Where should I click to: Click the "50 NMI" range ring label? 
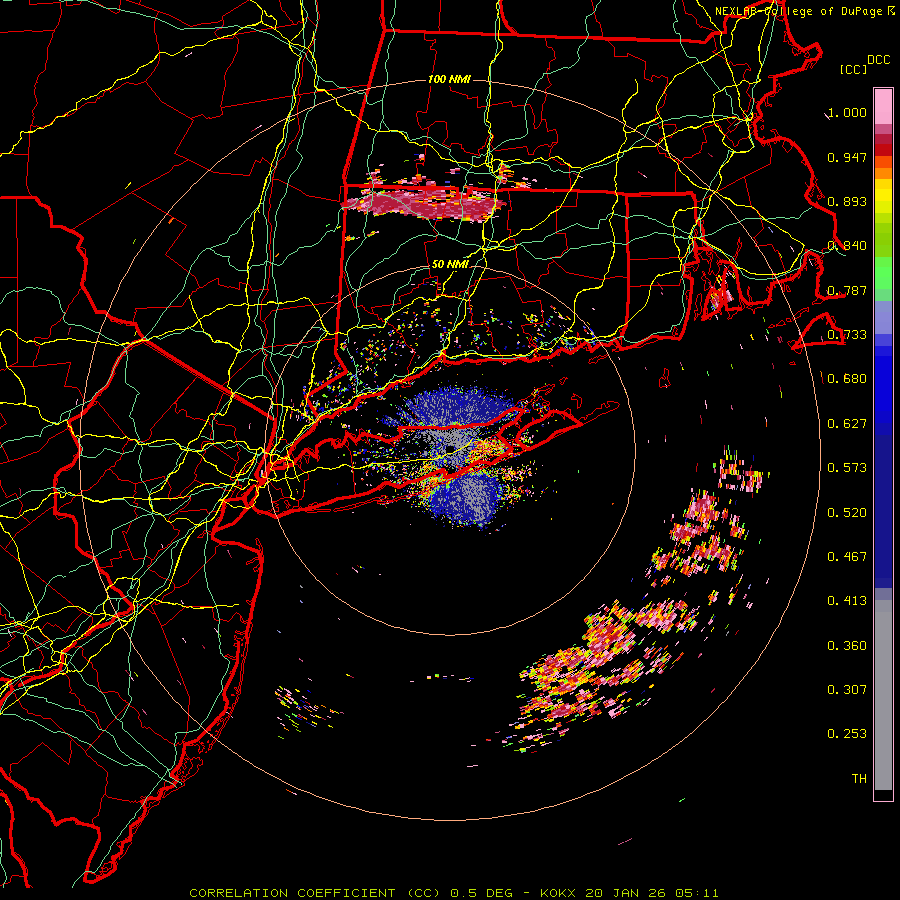(x=449, y=264)
